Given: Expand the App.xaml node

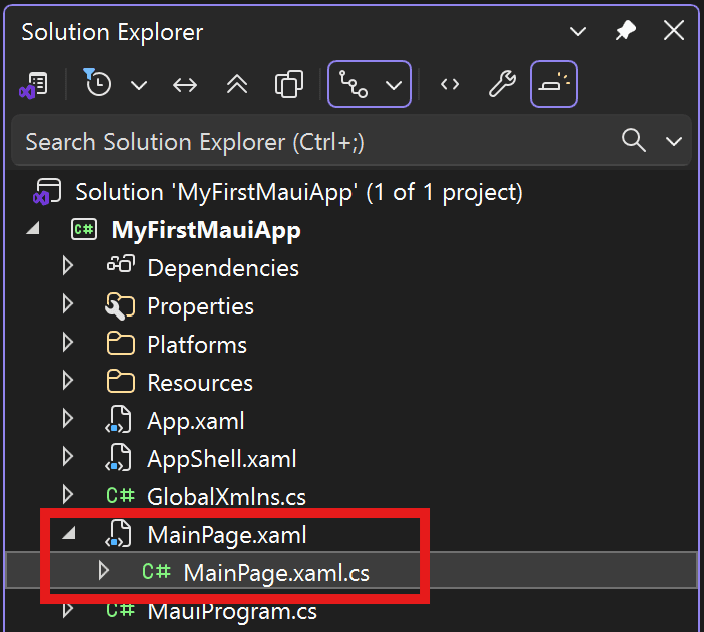Looking at the screenshot, I should 68,419.
